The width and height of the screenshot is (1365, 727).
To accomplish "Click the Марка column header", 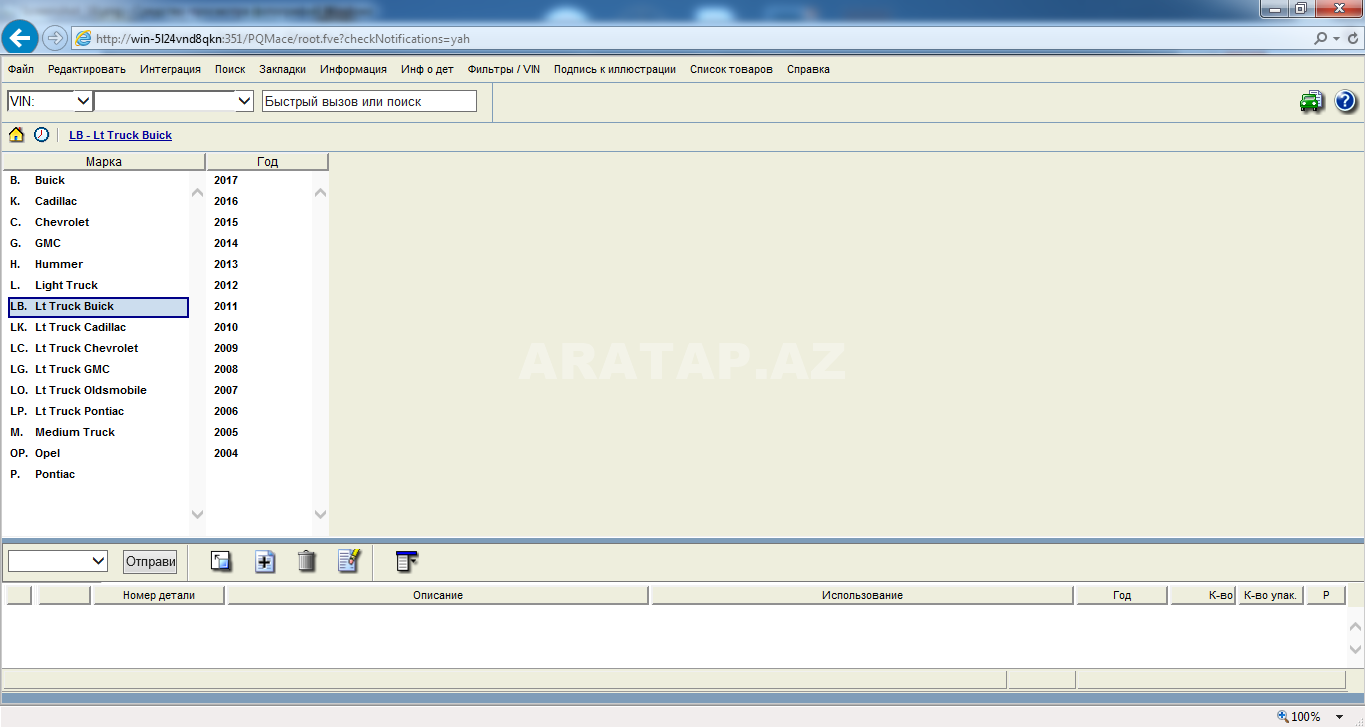I will click(x=104, y=161).
